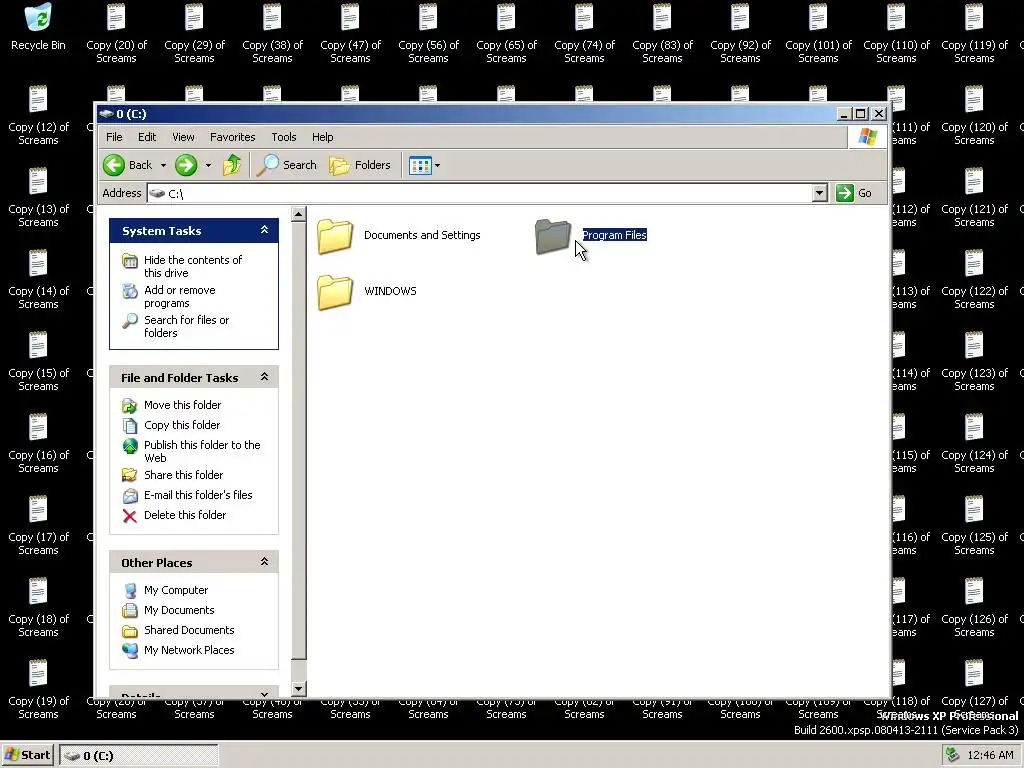Click Hide the contents of this drive
Viewport: 1024px width, 768px height.
coord(193,266)
